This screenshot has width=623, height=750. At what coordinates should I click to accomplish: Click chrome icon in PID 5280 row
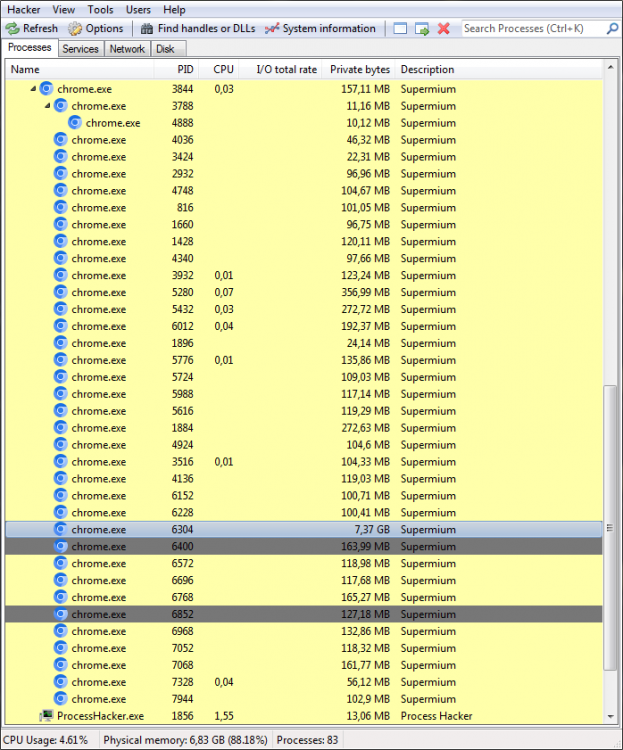pos(61,292)
